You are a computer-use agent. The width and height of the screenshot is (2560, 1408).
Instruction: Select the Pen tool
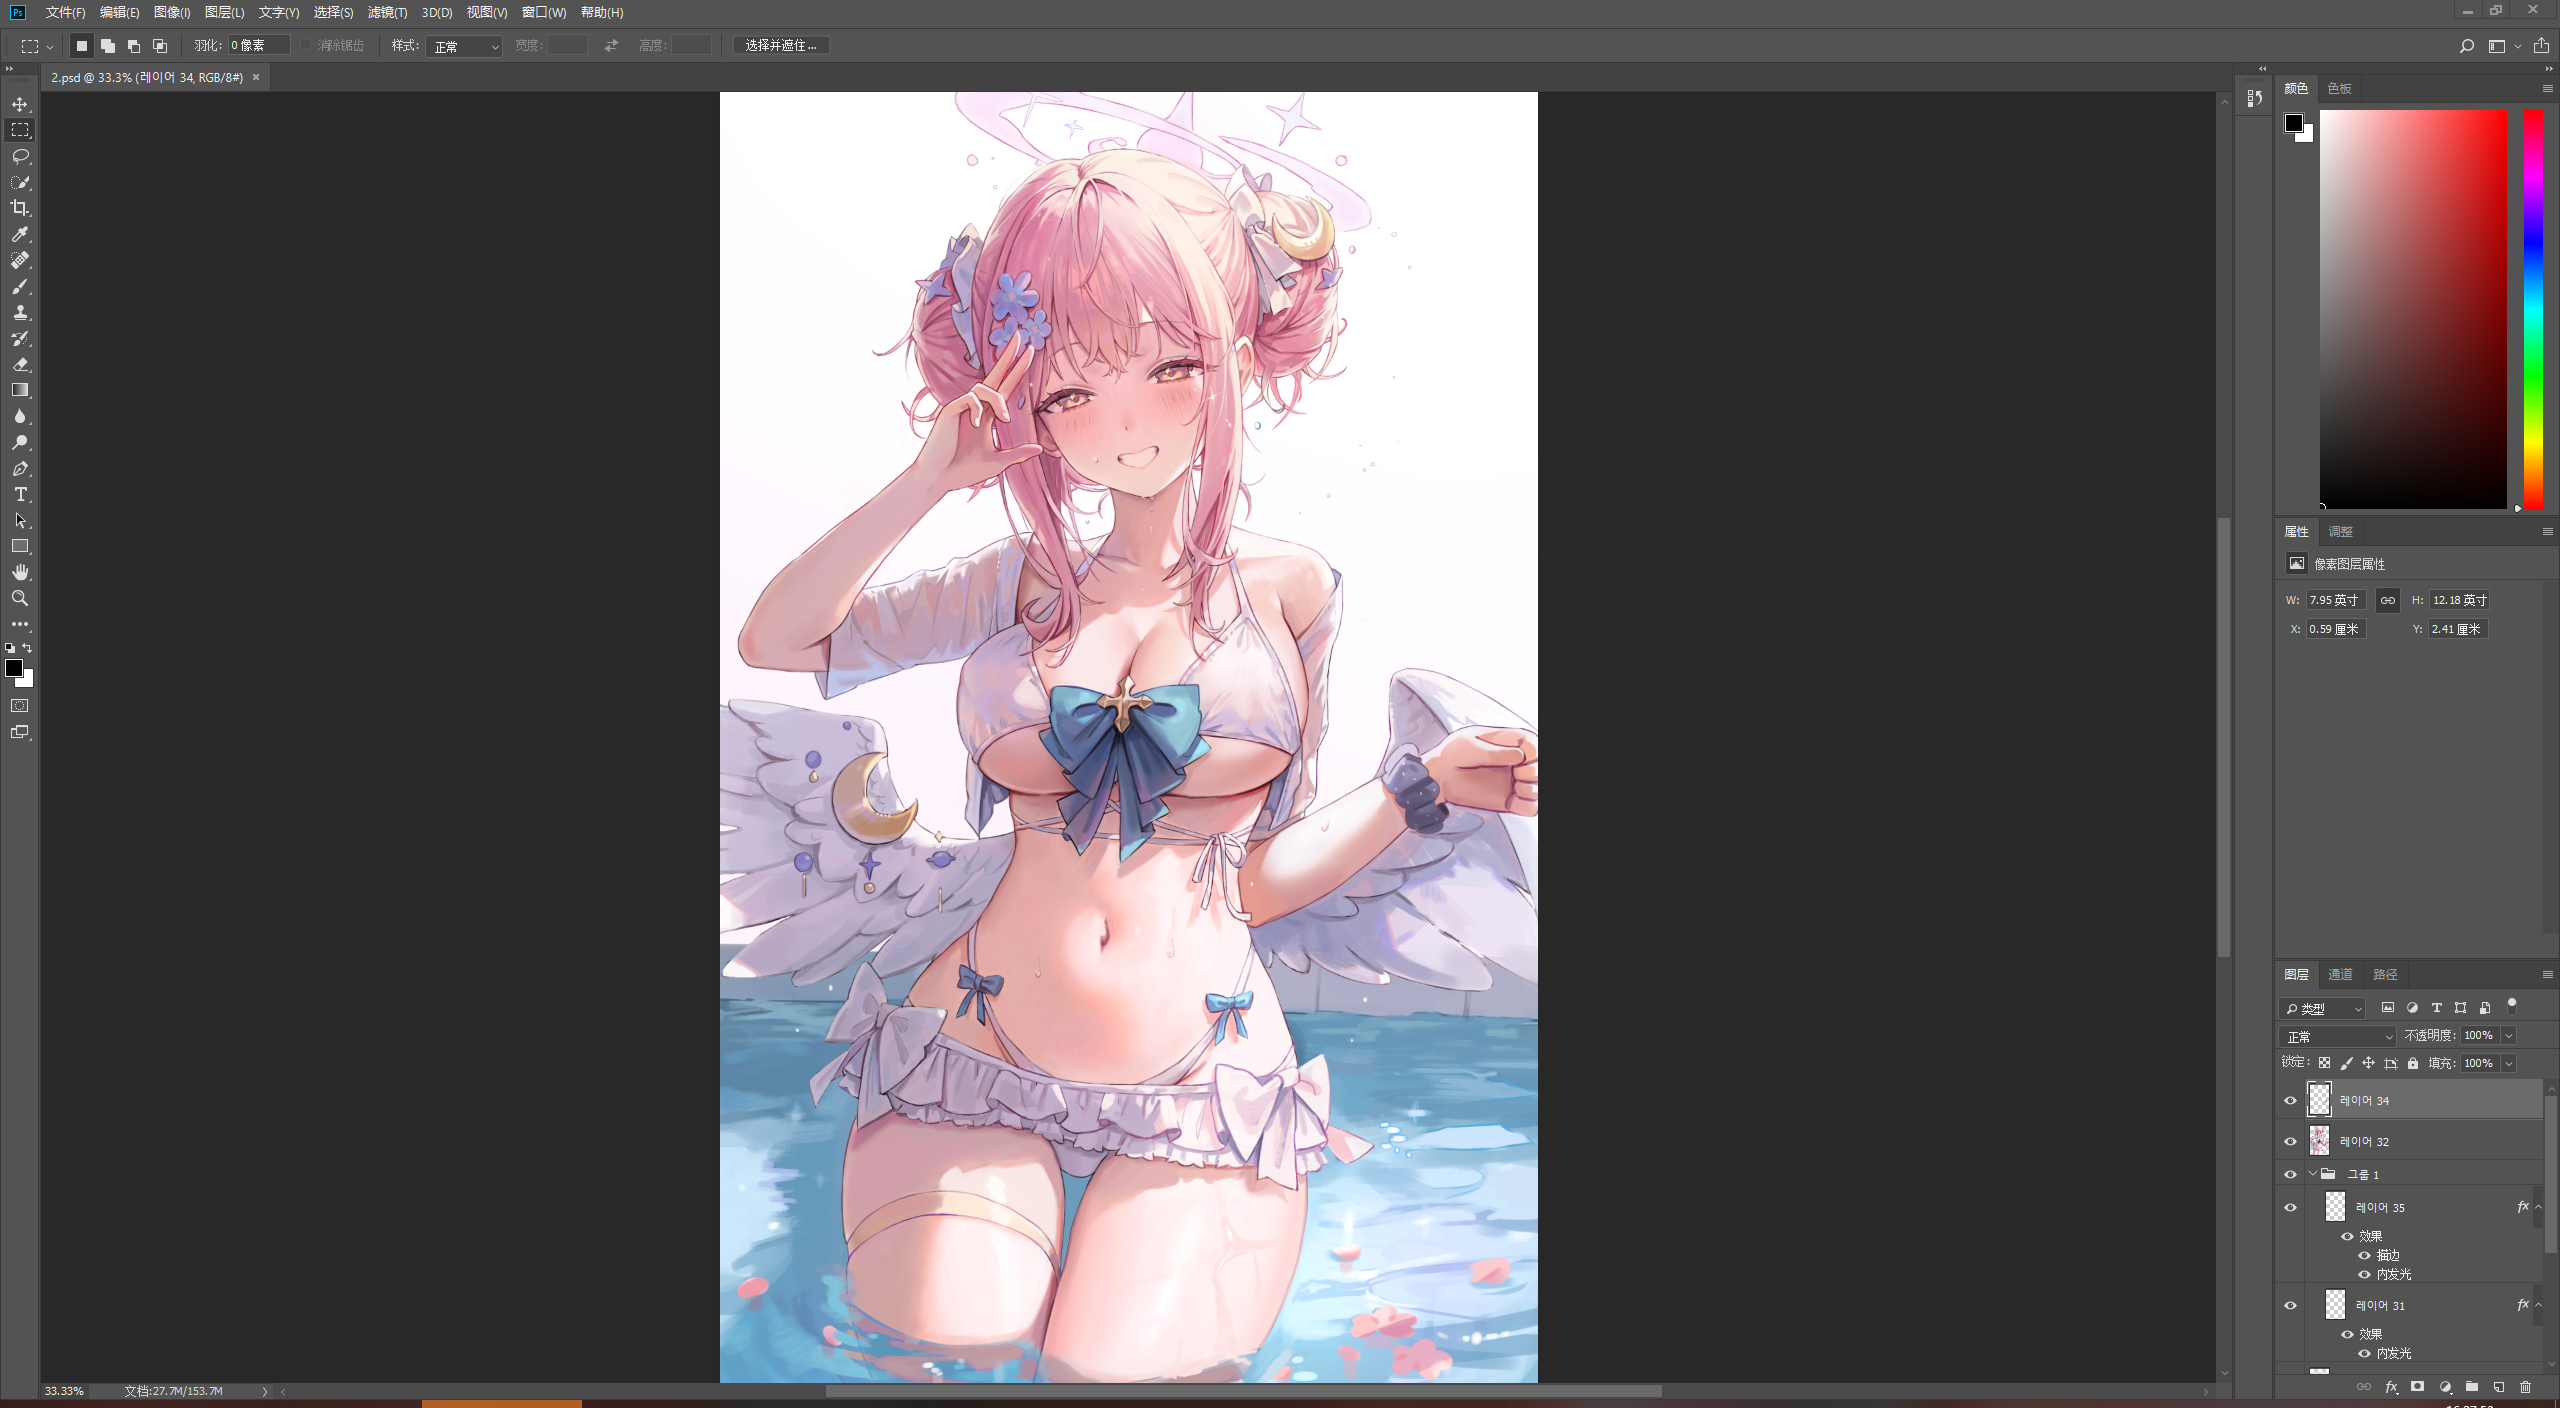pyautogui.click(x=20, y=468)
